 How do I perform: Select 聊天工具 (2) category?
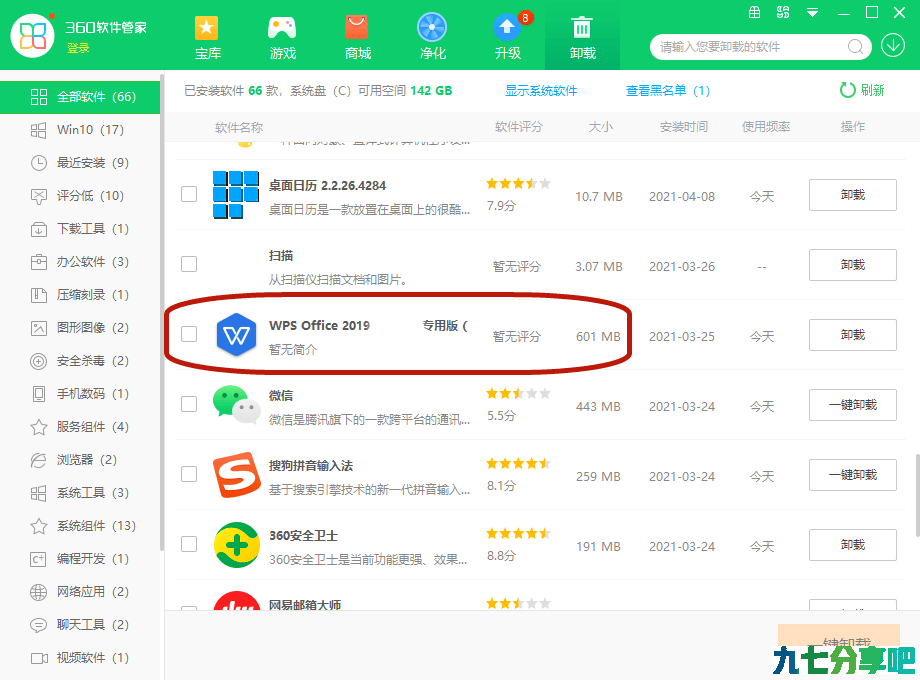coord(80,625)
